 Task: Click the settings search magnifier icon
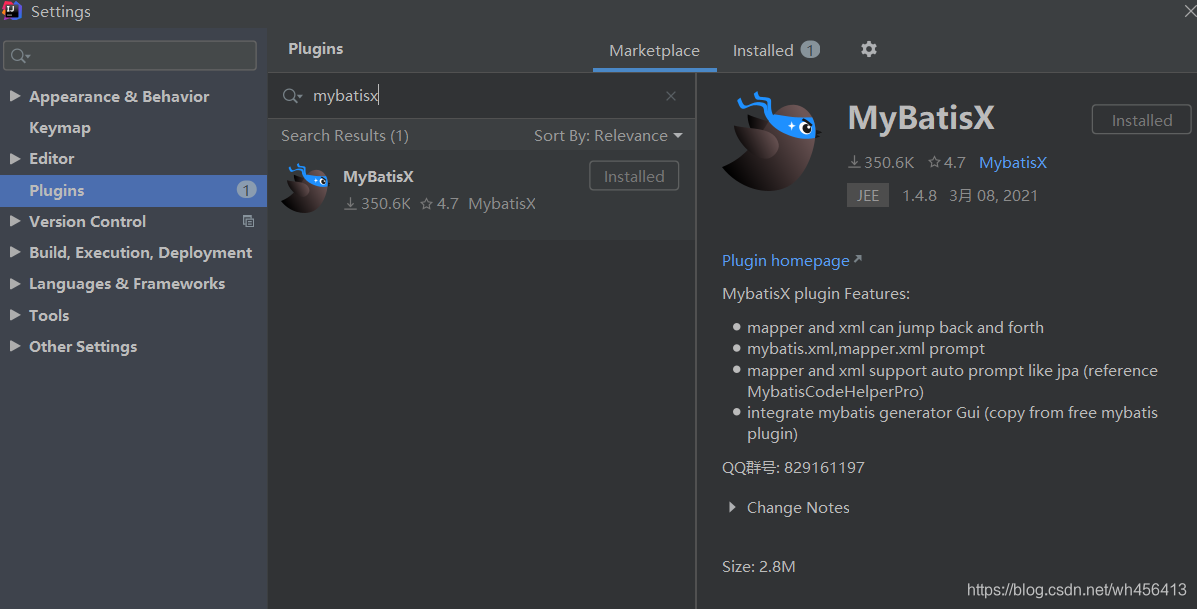(21, 56)
